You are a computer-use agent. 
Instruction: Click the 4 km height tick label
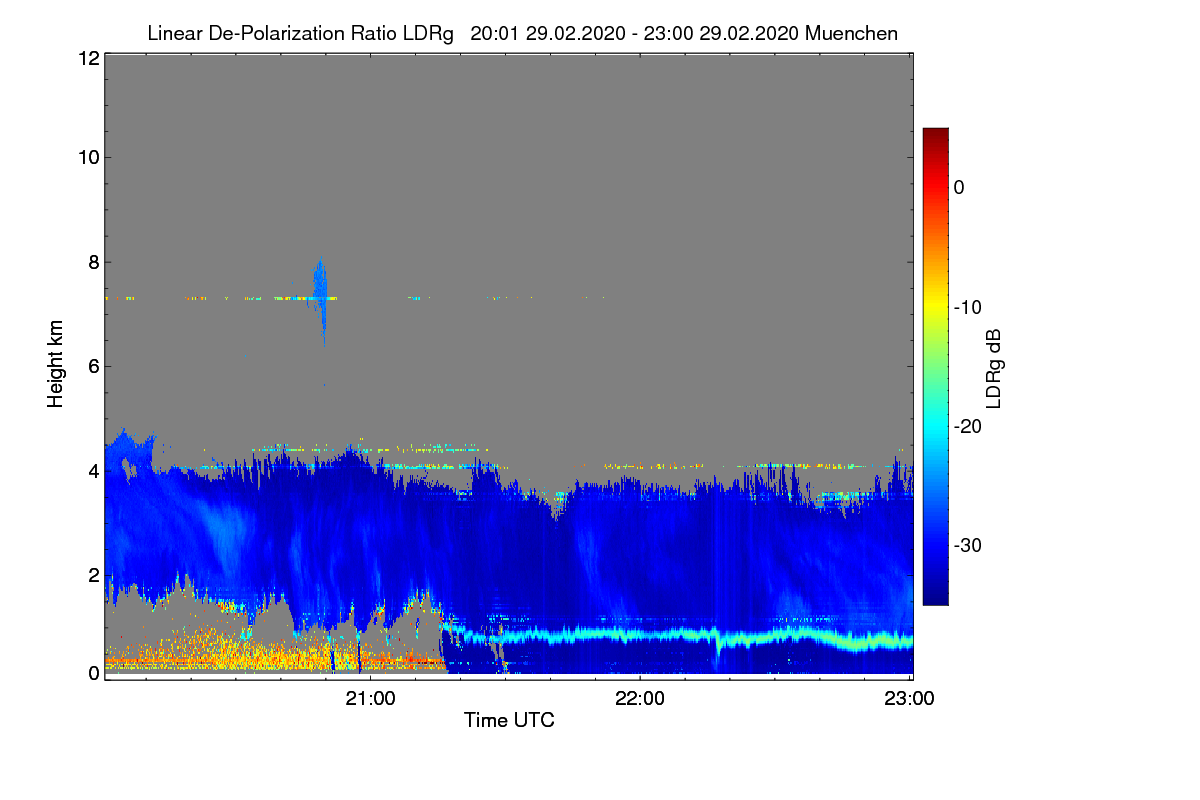click(92, 470)
